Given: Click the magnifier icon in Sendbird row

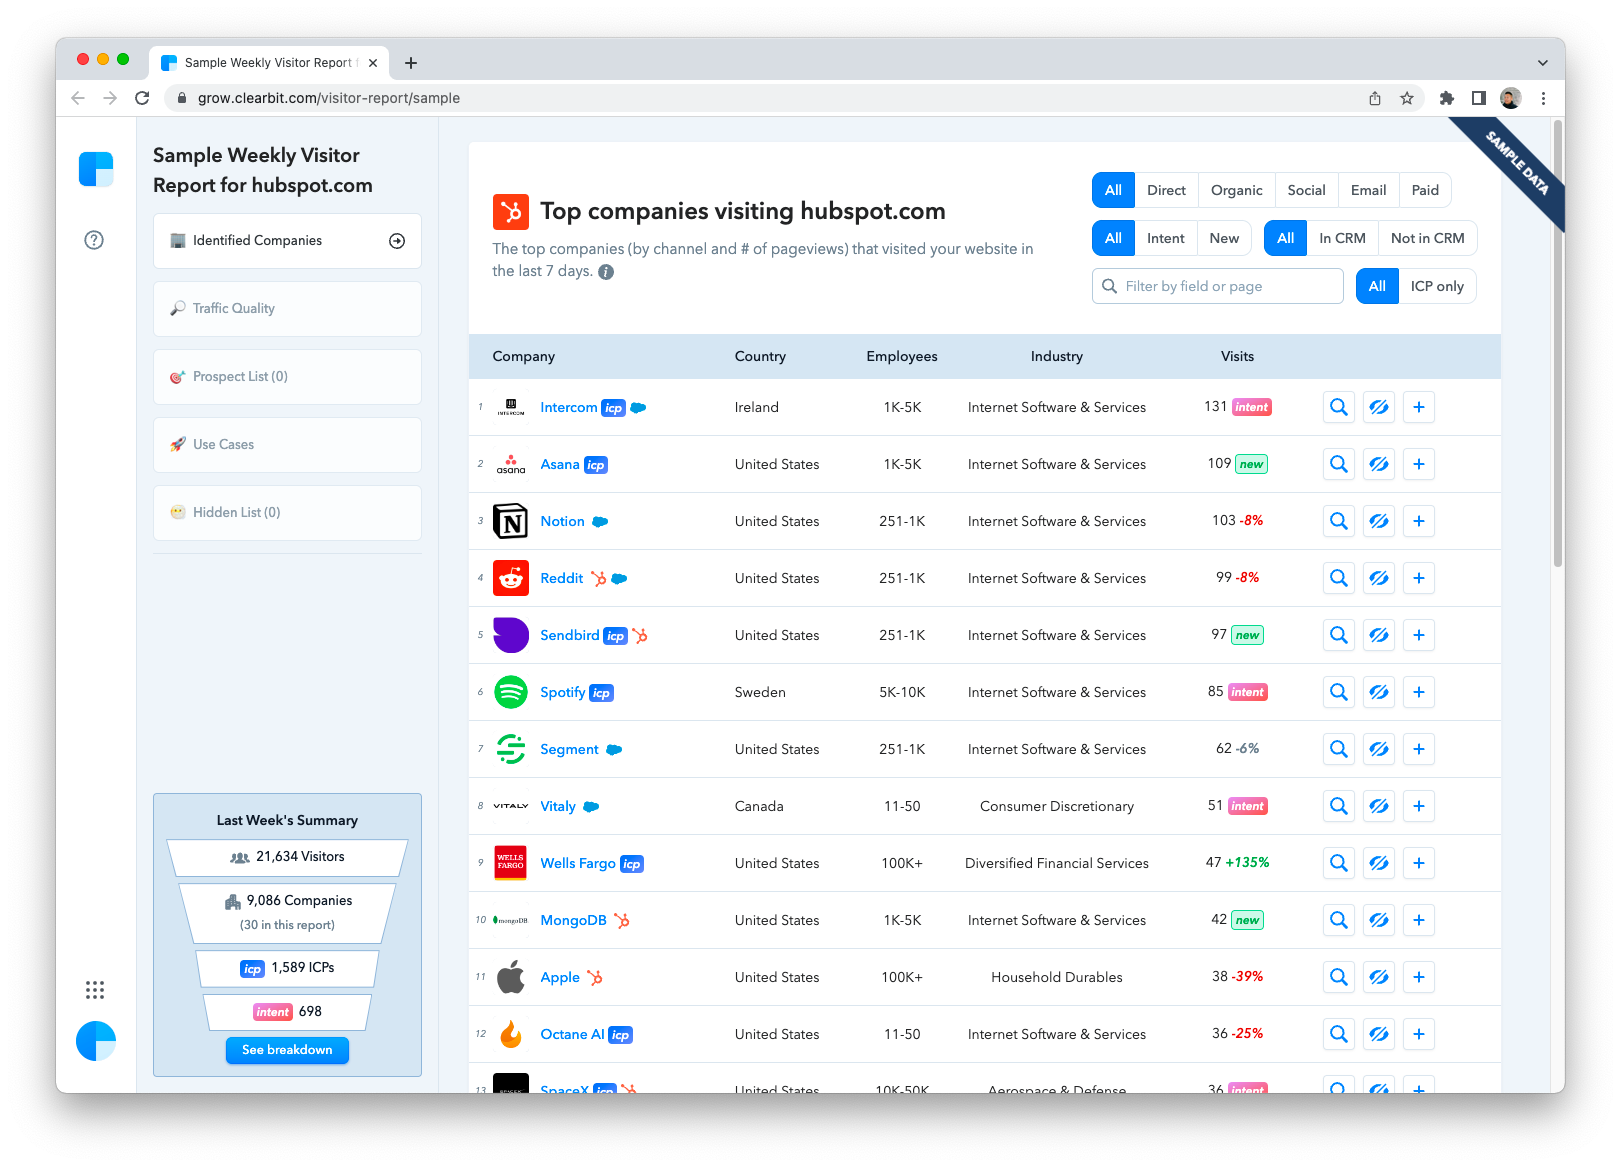Looking at the screenshot, I should pos(1338,635).
